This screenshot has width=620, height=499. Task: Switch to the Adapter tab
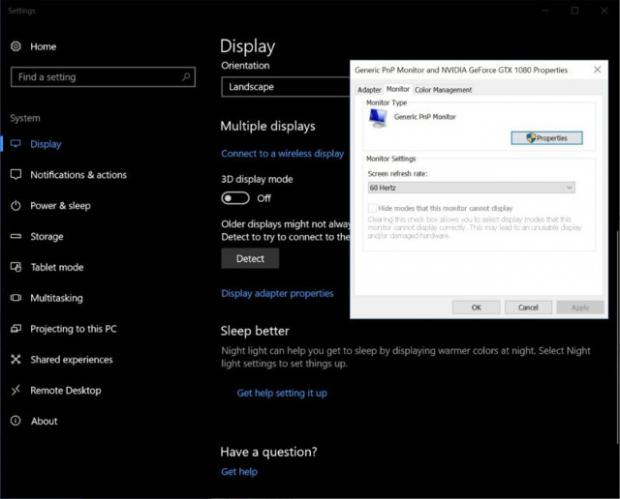(x=369, y=90)
